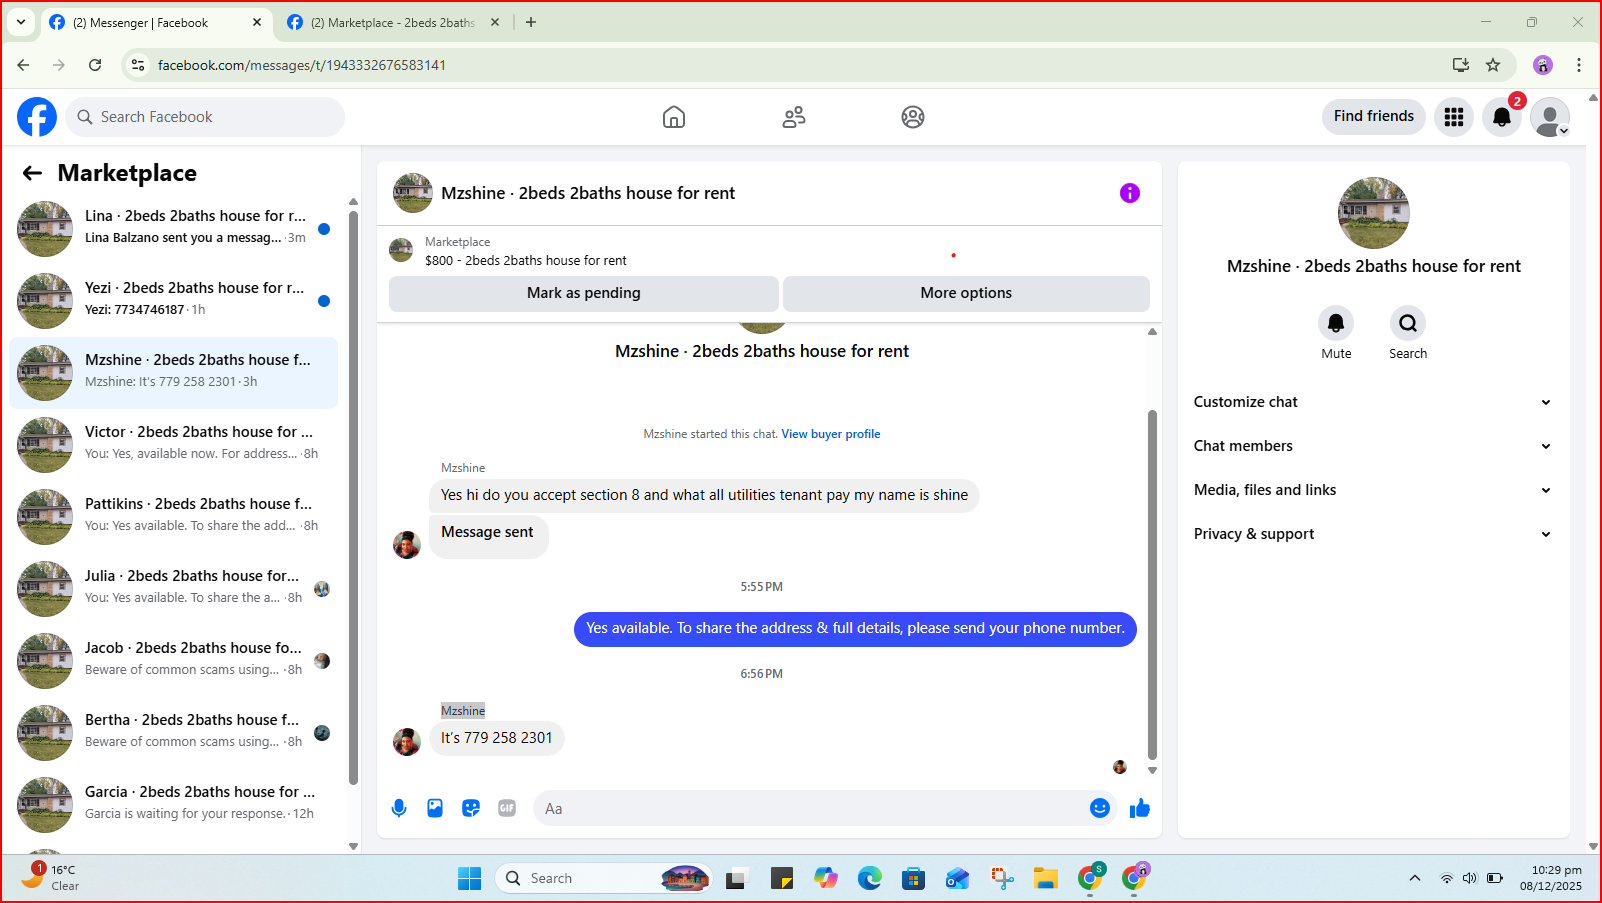Send a voice clip using microphone icon

(x=399, y=808)
